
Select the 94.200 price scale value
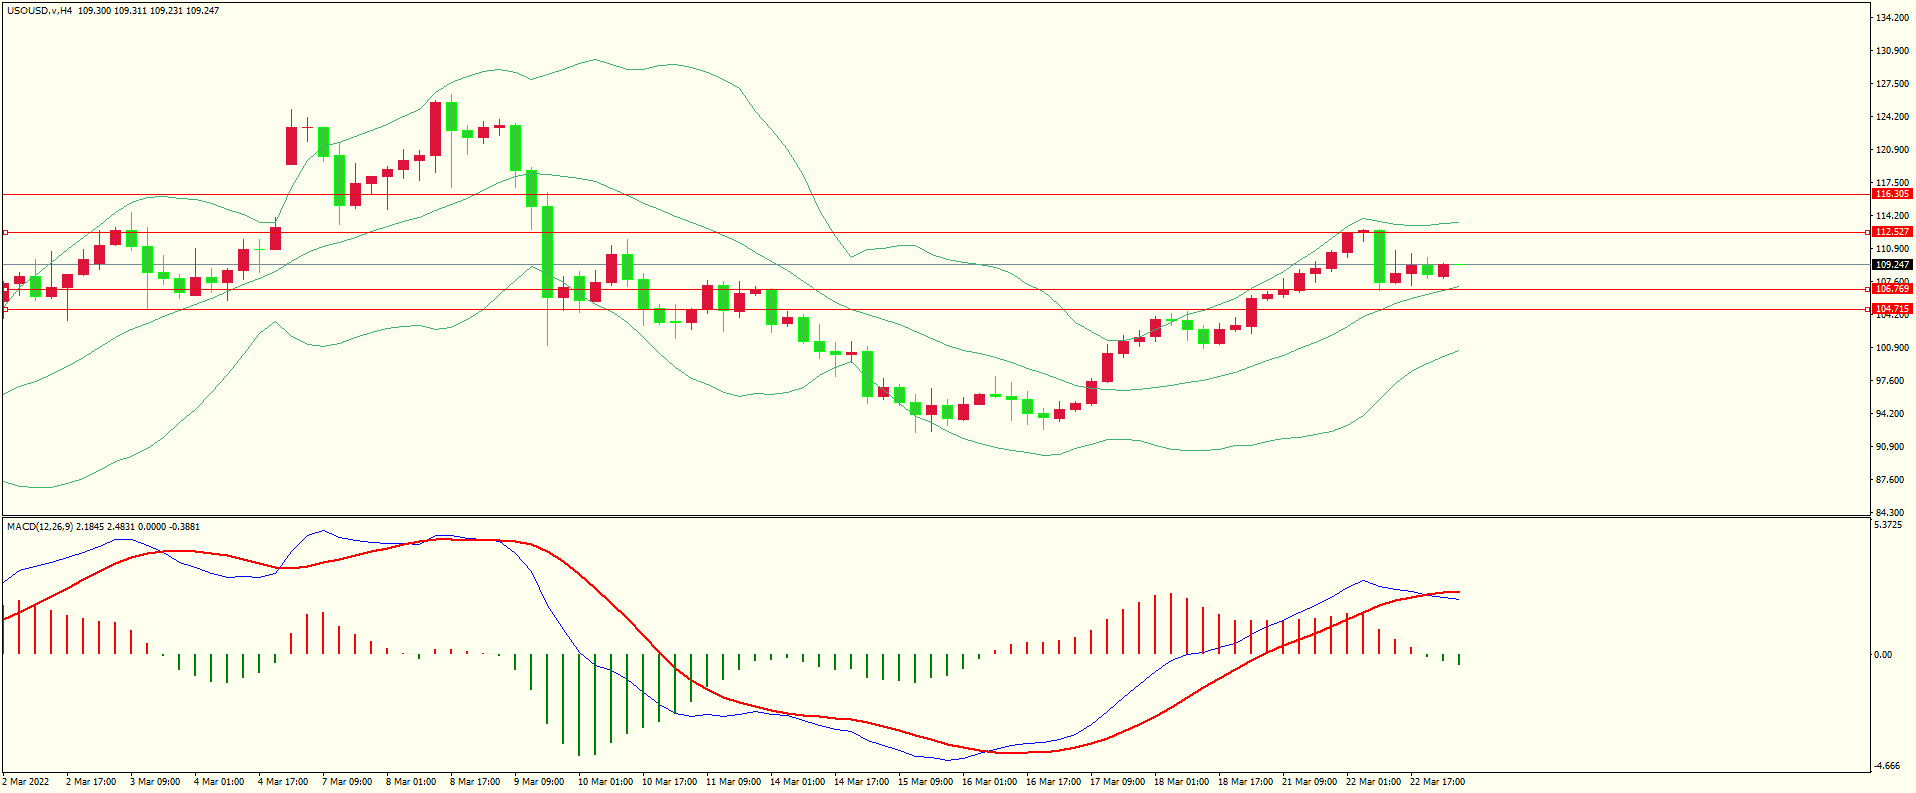tap(1890, 414)
